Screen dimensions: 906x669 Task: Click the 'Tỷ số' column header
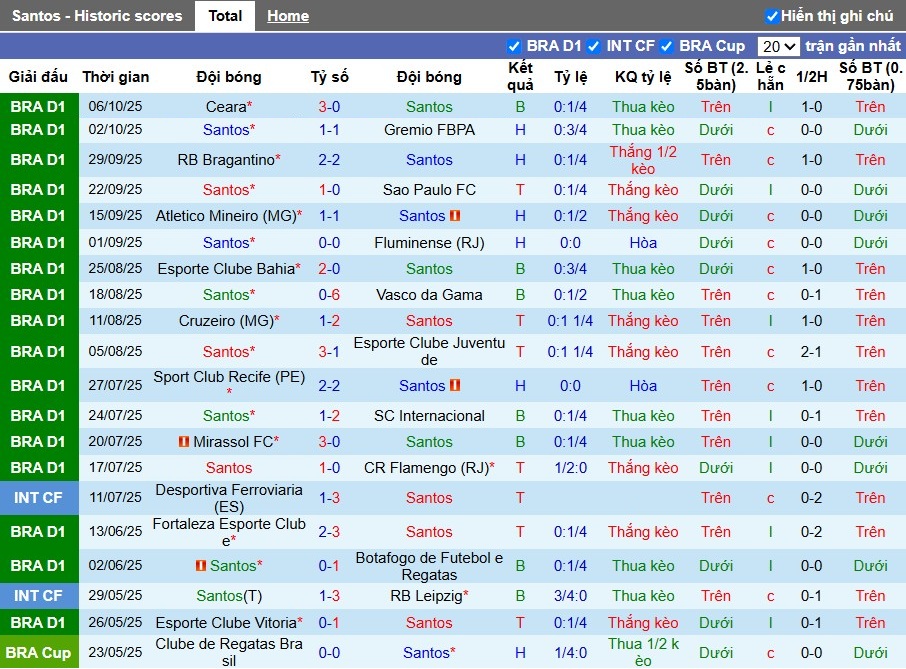pyautogui.click(x=329, y=77)
